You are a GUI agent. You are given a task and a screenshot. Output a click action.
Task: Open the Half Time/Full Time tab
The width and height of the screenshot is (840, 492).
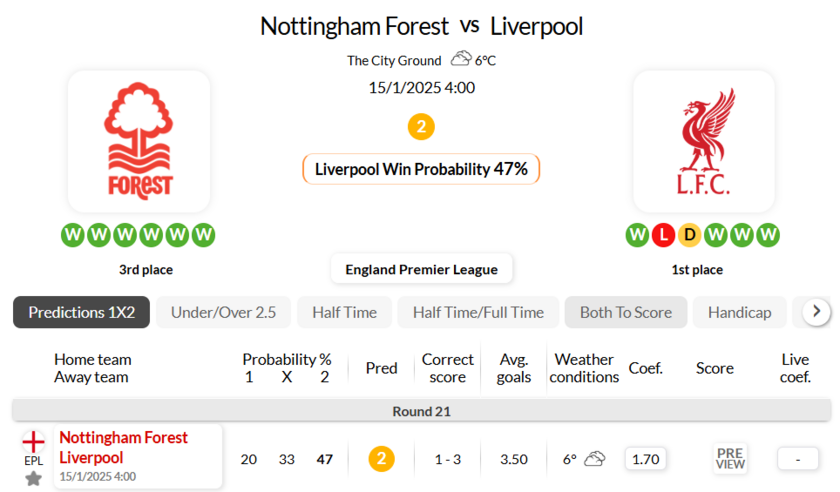pyautogui.click(x=478, y=312)
